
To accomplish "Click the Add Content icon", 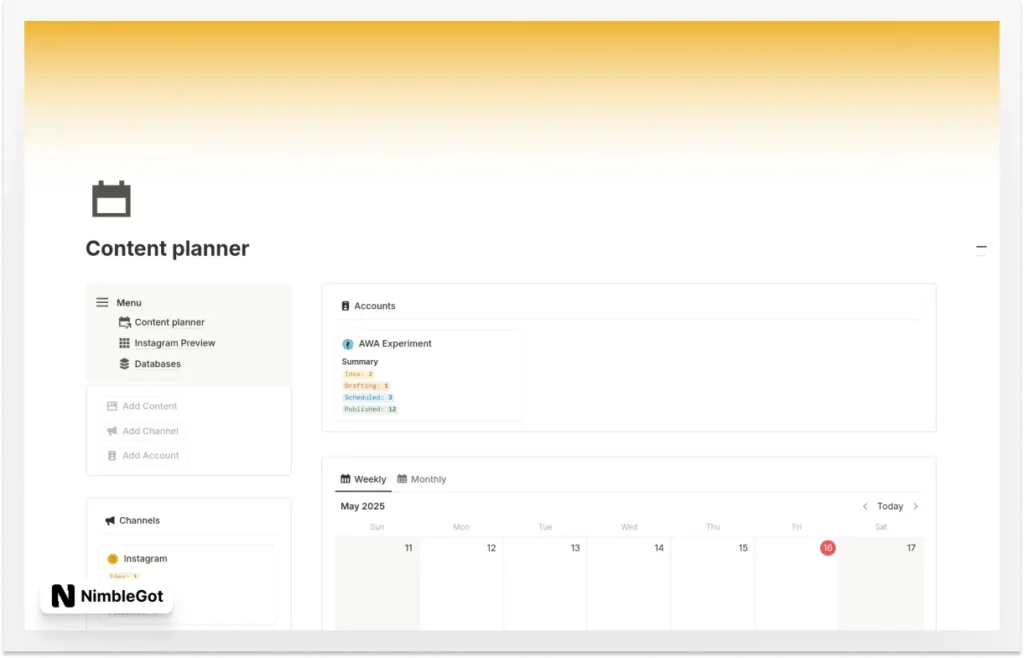I will pyautogui.click(x=113, y=406).
